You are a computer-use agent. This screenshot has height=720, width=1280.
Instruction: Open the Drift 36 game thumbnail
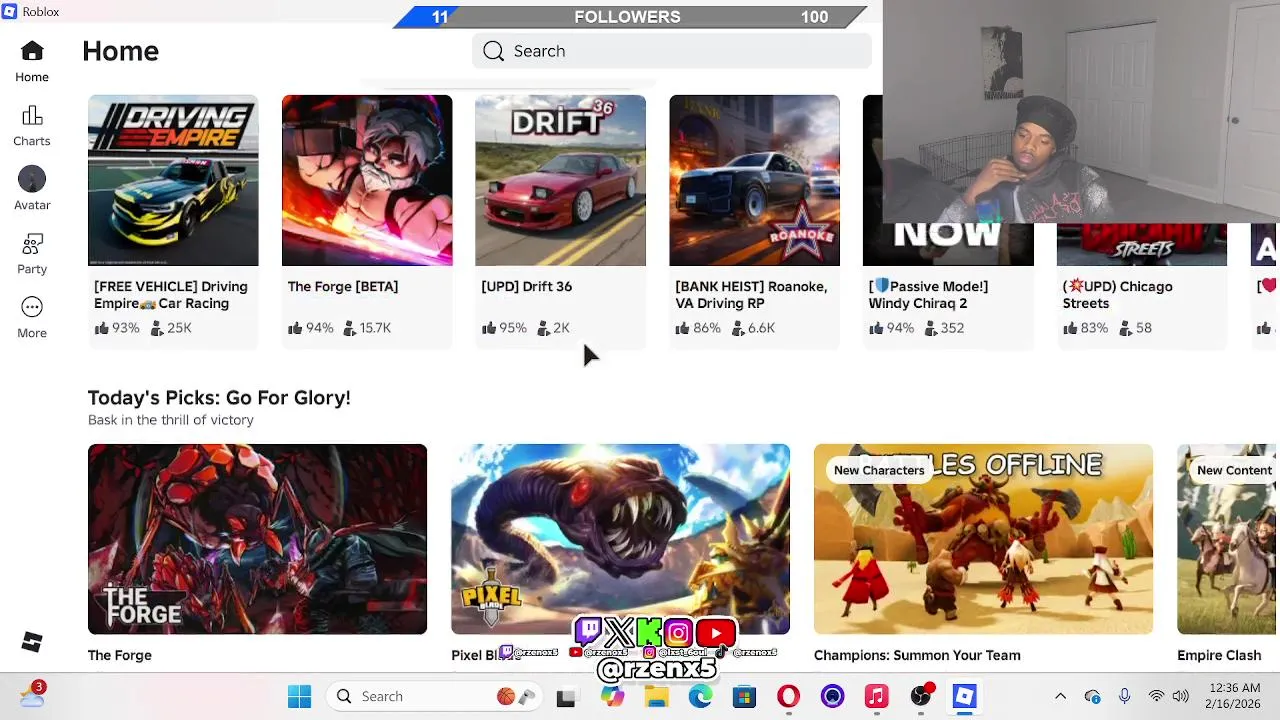(x=560, y=181)
